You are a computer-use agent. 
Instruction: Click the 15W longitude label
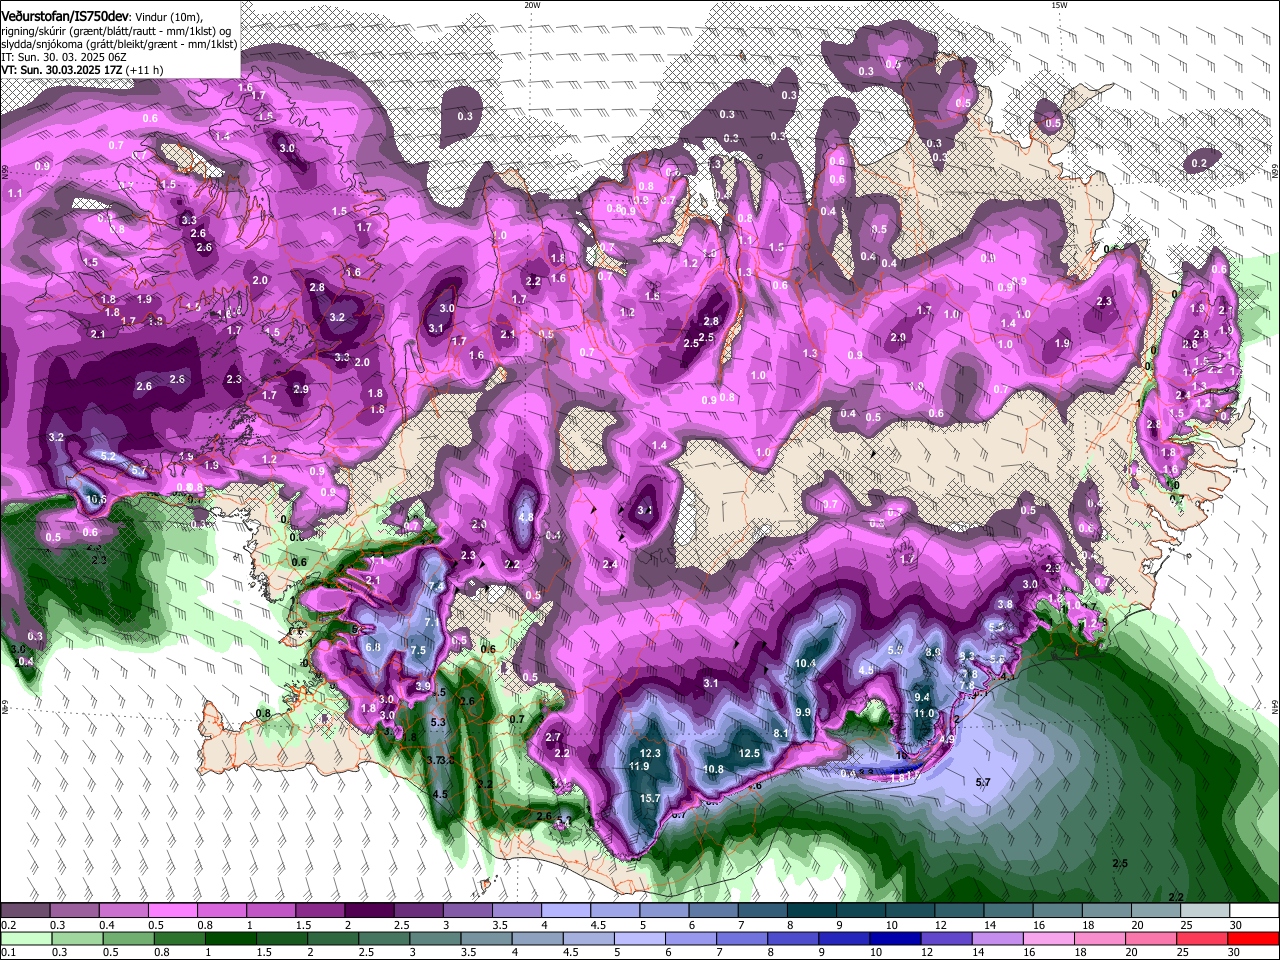(1059, 5)
